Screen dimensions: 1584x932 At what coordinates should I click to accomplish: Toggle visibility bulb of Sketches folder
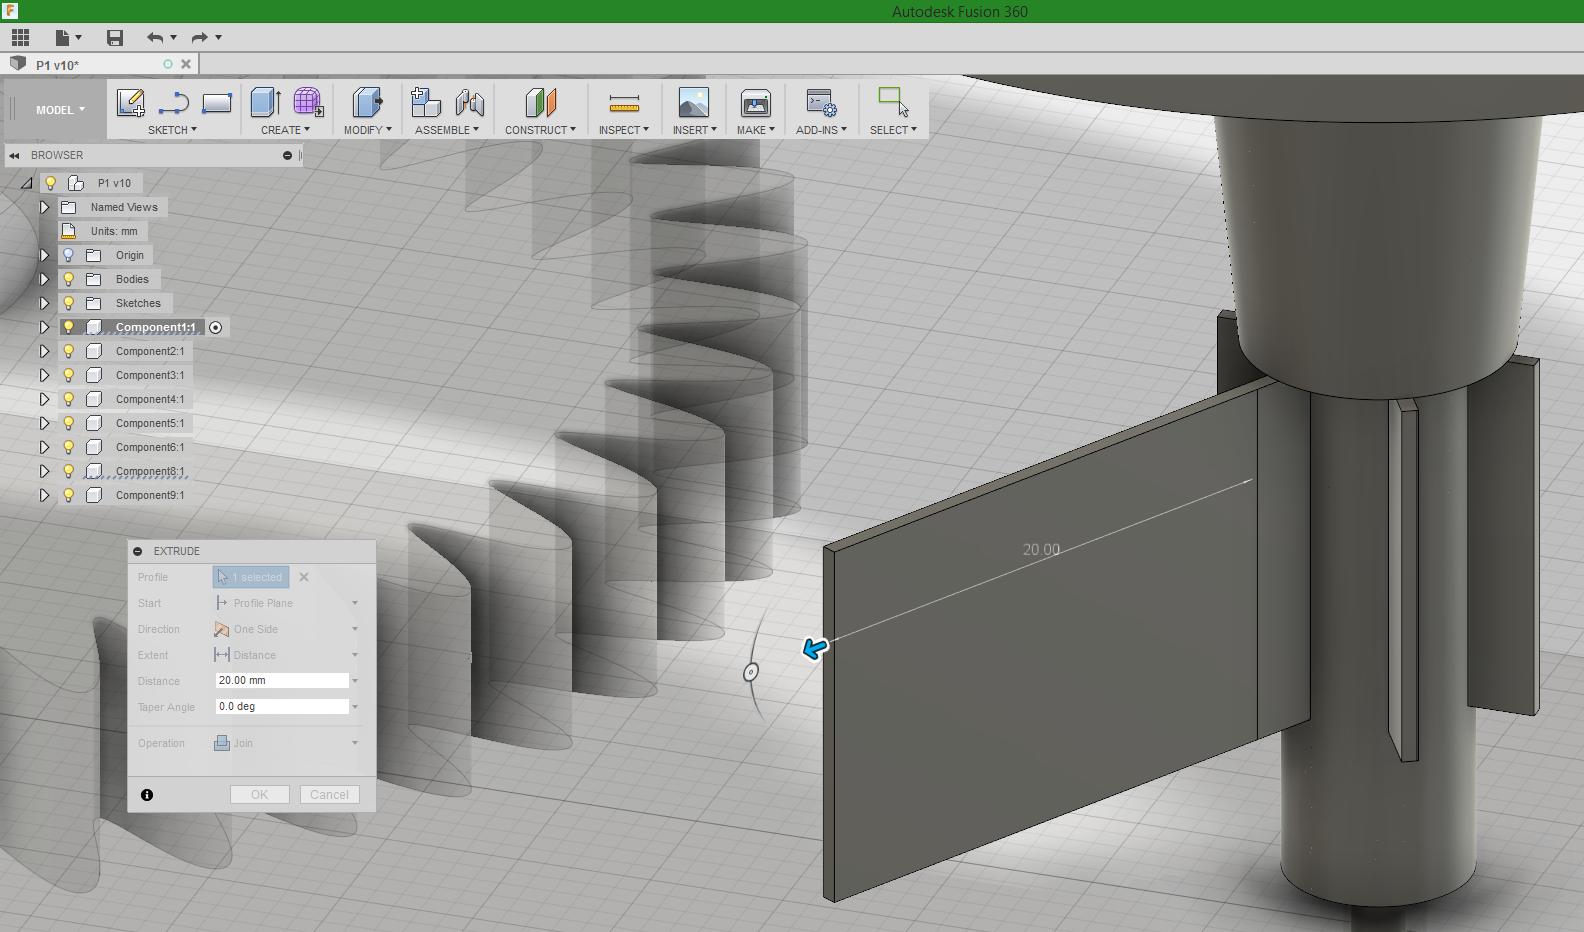68,303
